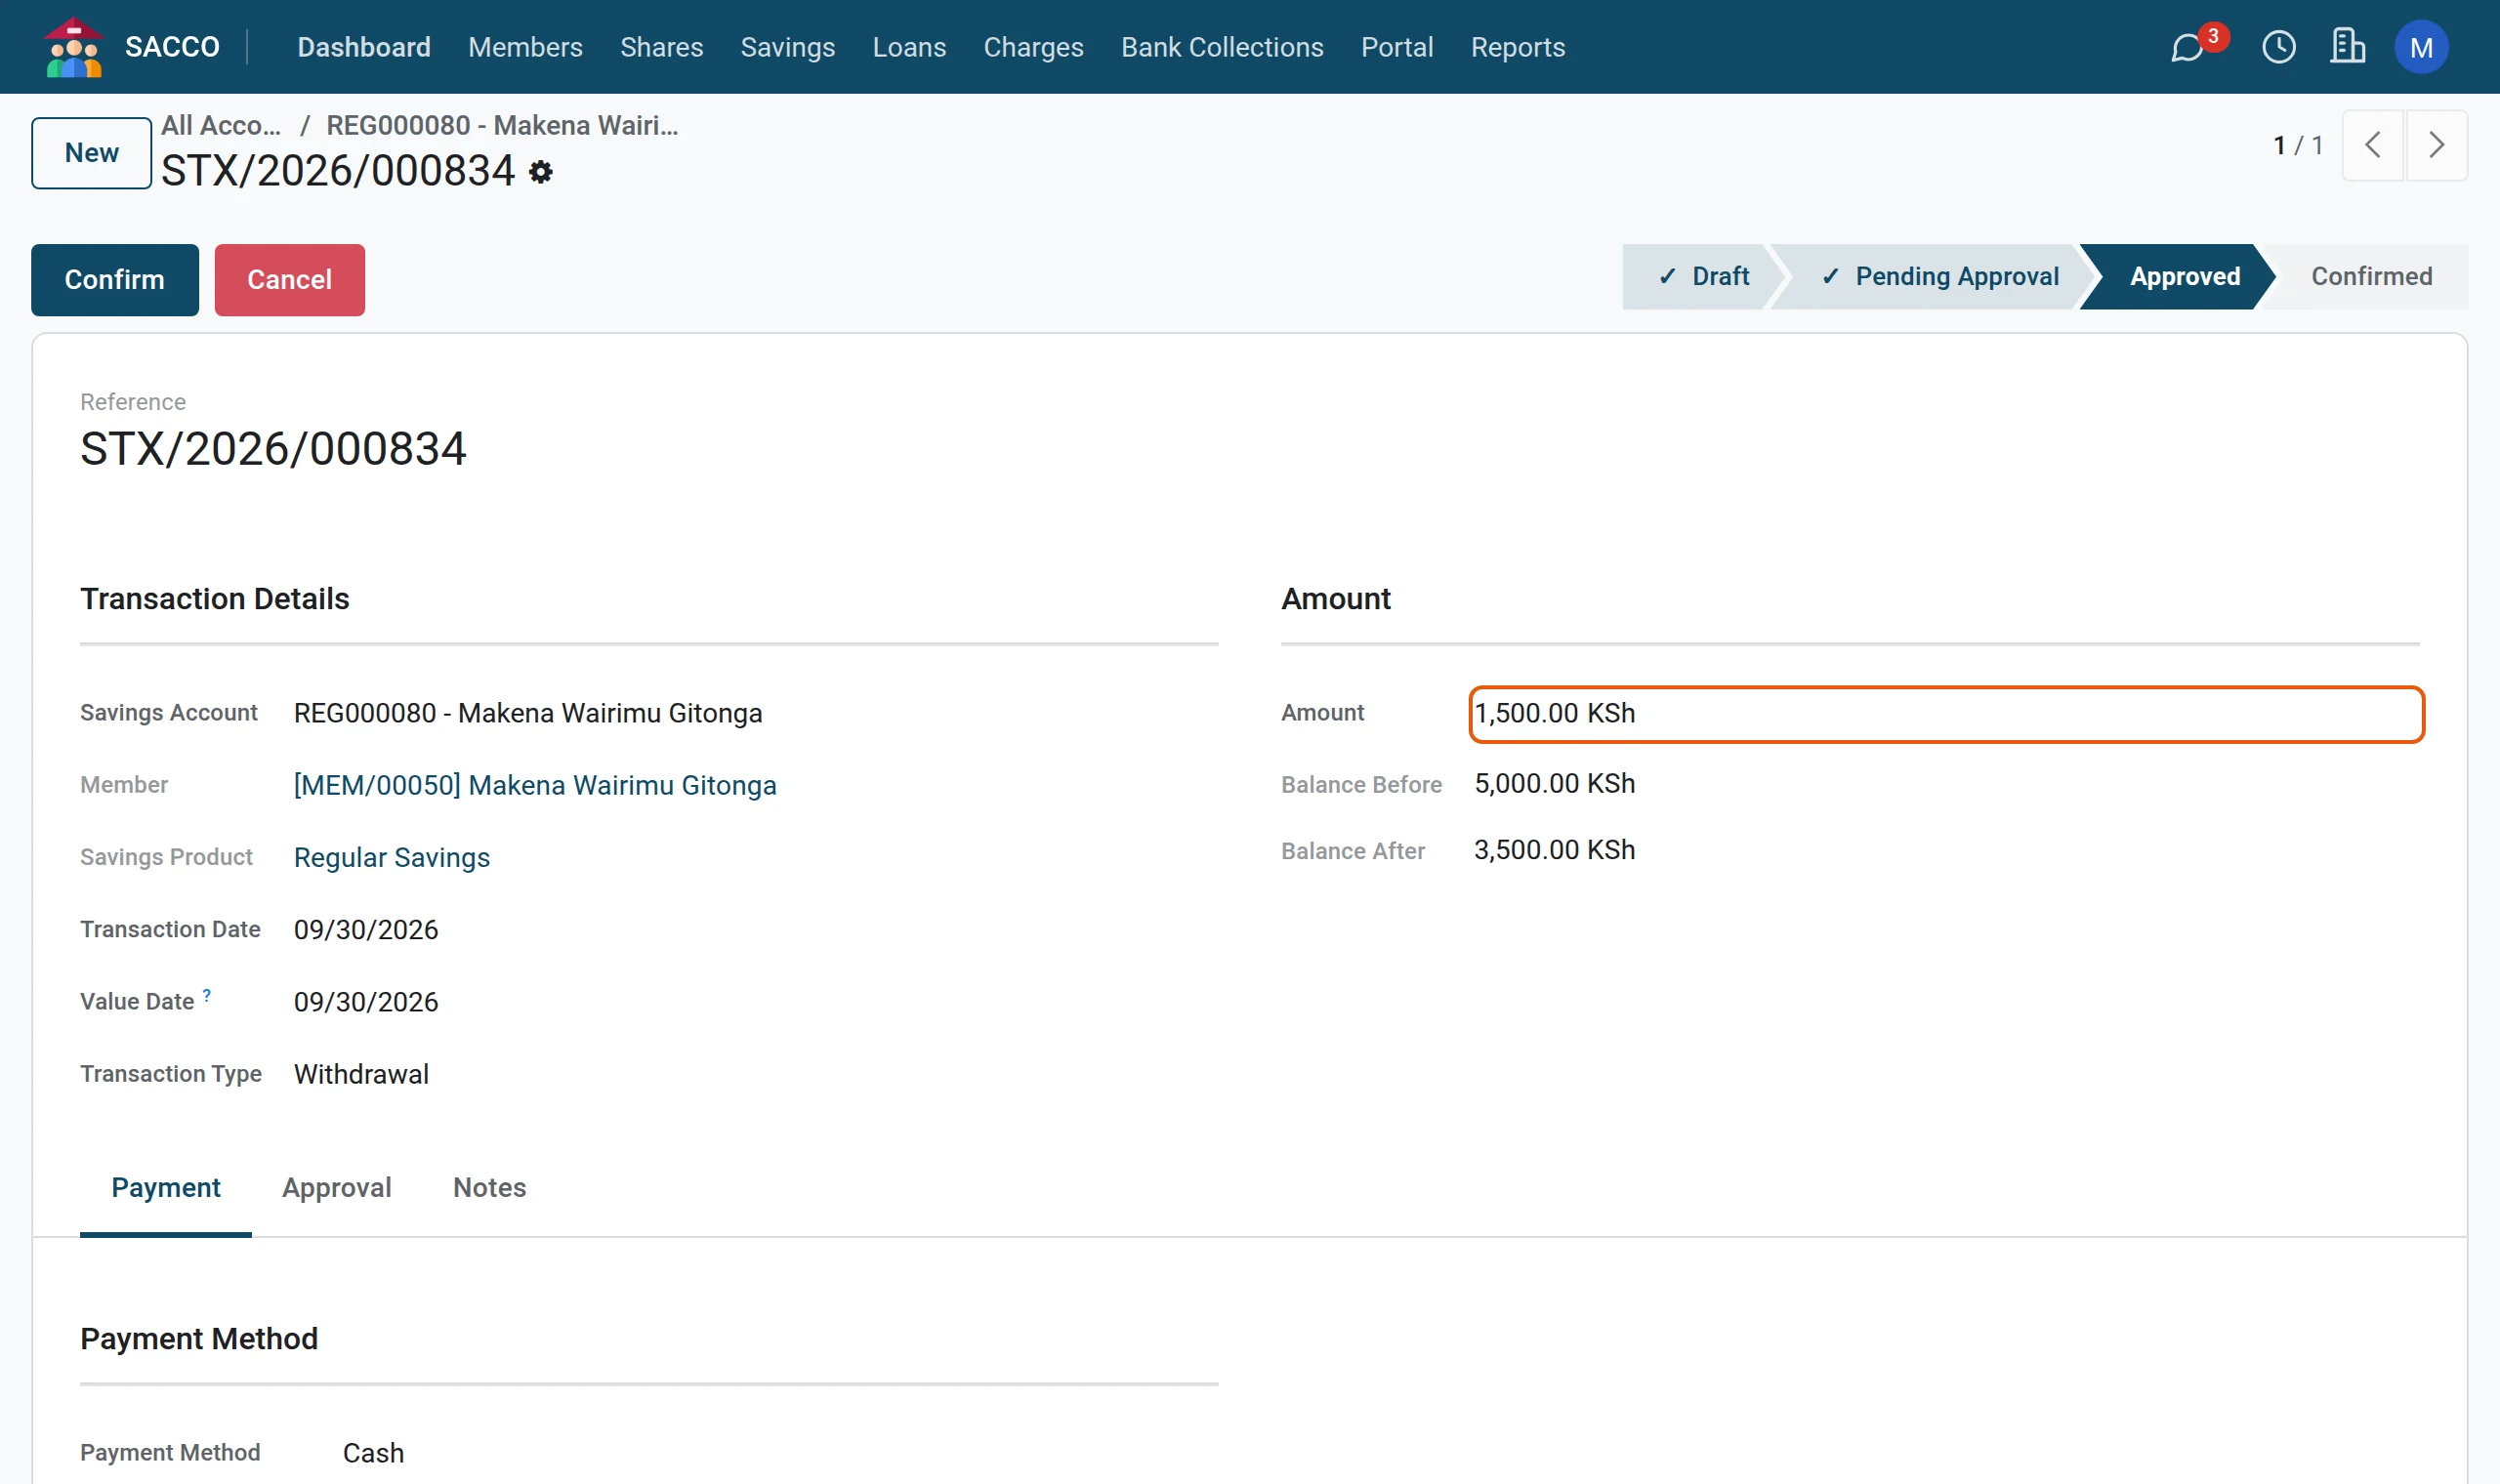Screen dimensions: 2500x1484
Task: Open member link MEM/00050 Makena Wairimu Gitonga
Action: coord(535,785)
